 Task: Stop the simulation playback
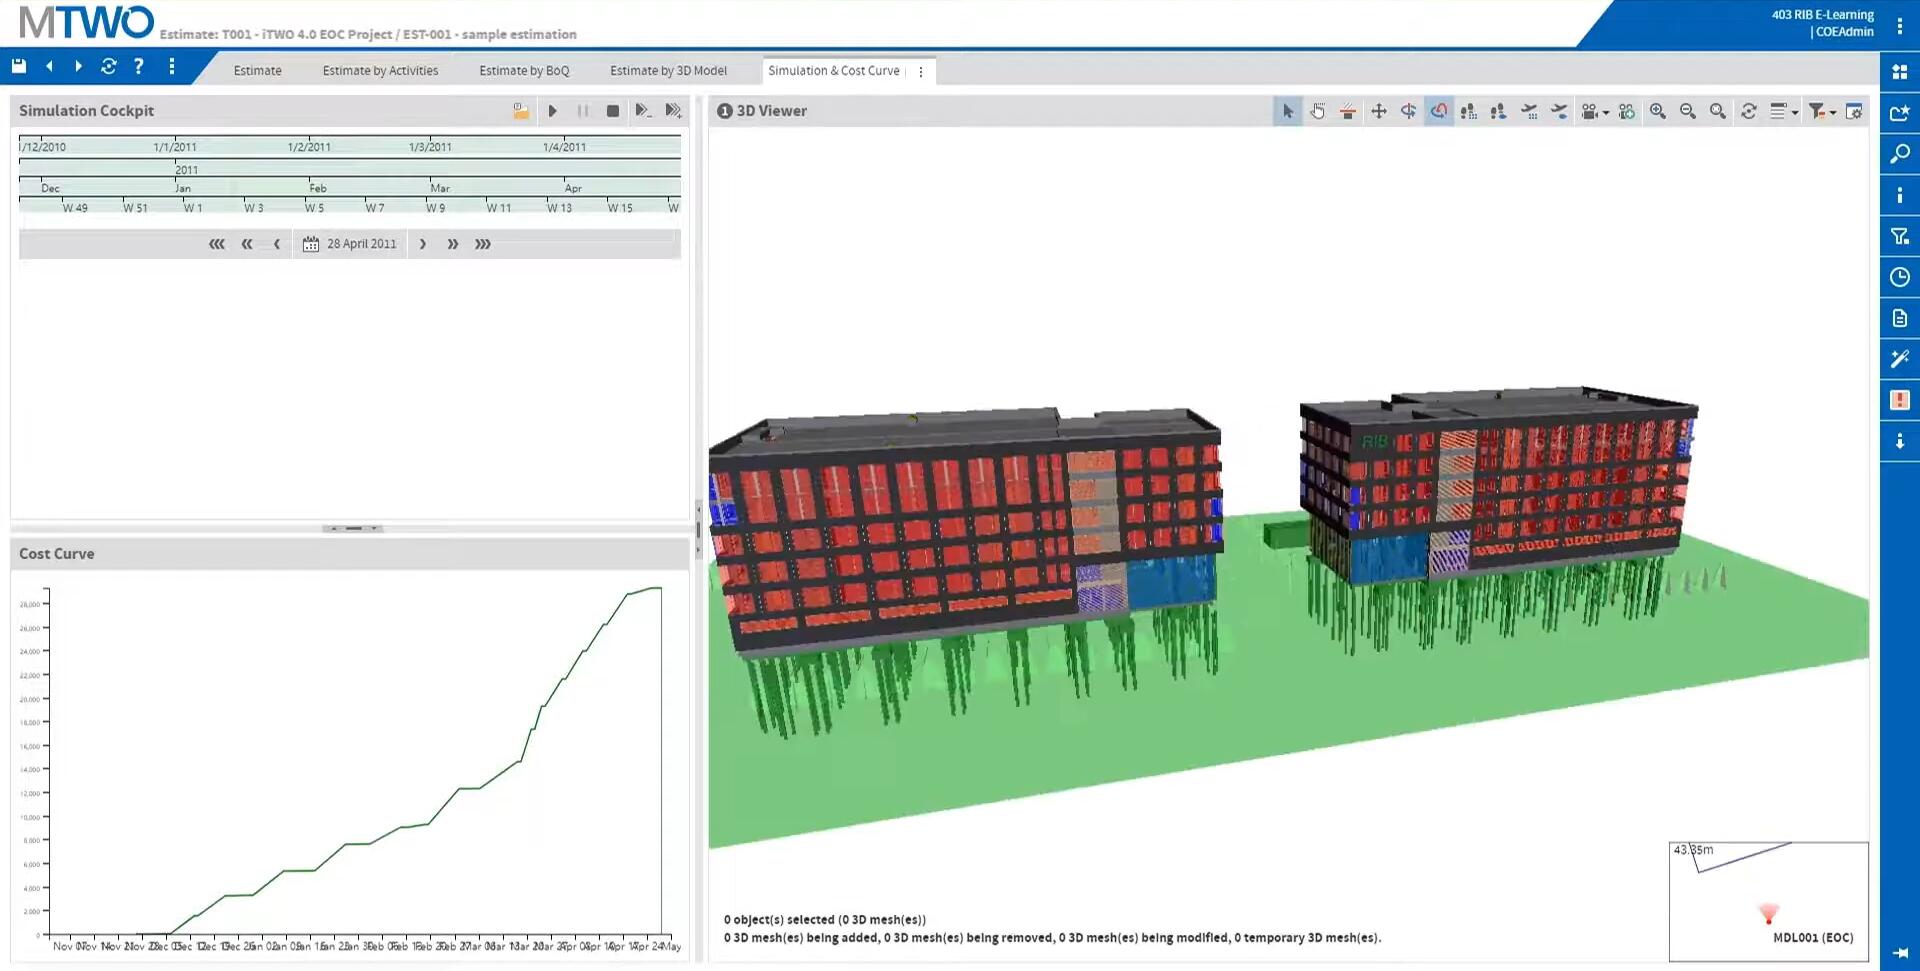[613, 111]
